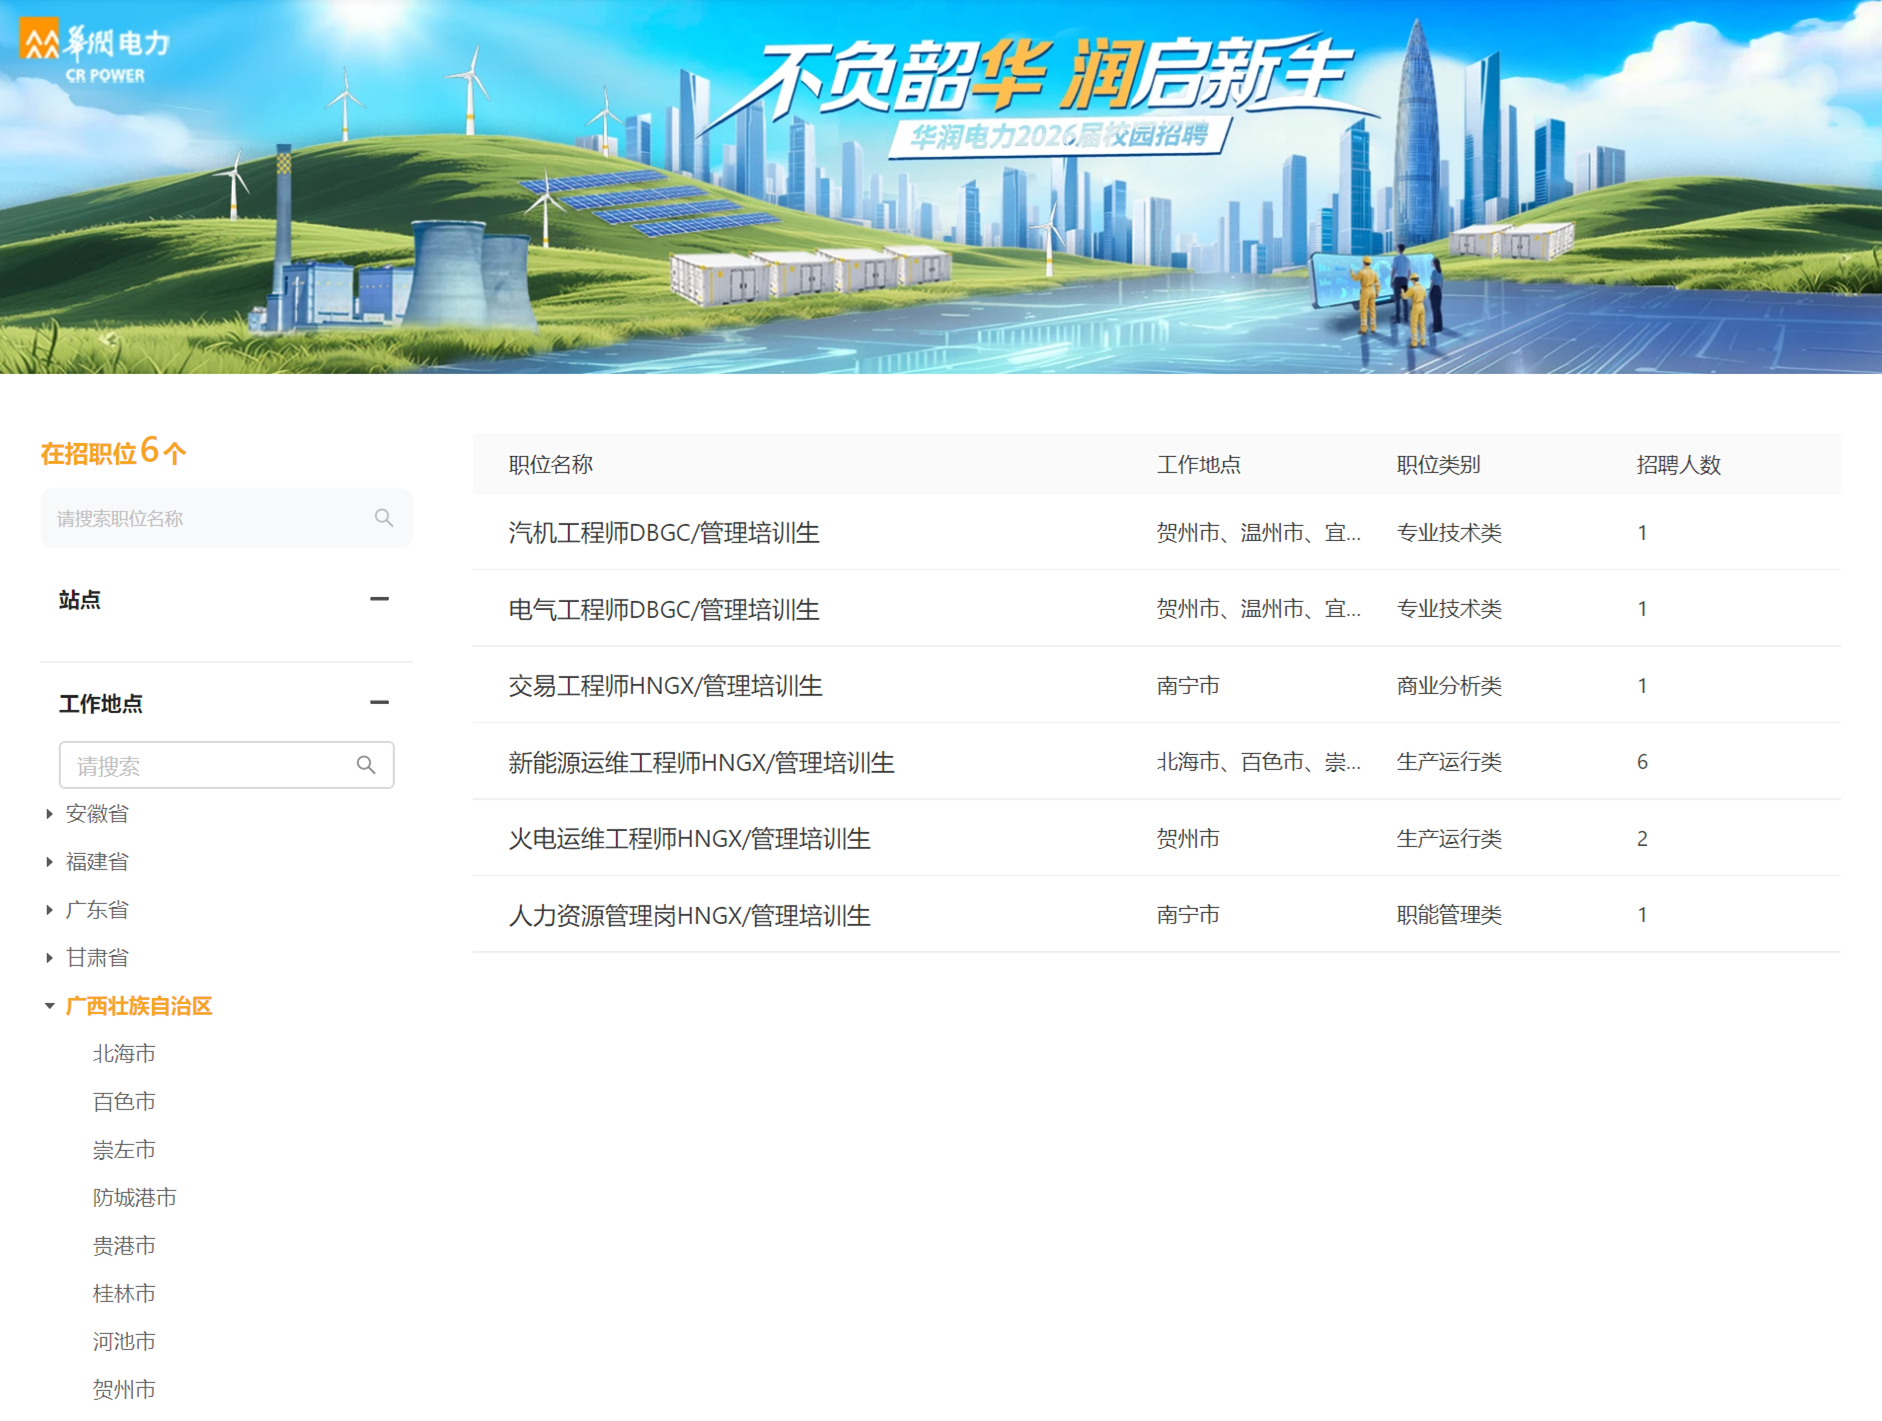Viewport: 1882px width, 1421px height.
Task: Select 福建省 in location tree
Action: (97, 862)
